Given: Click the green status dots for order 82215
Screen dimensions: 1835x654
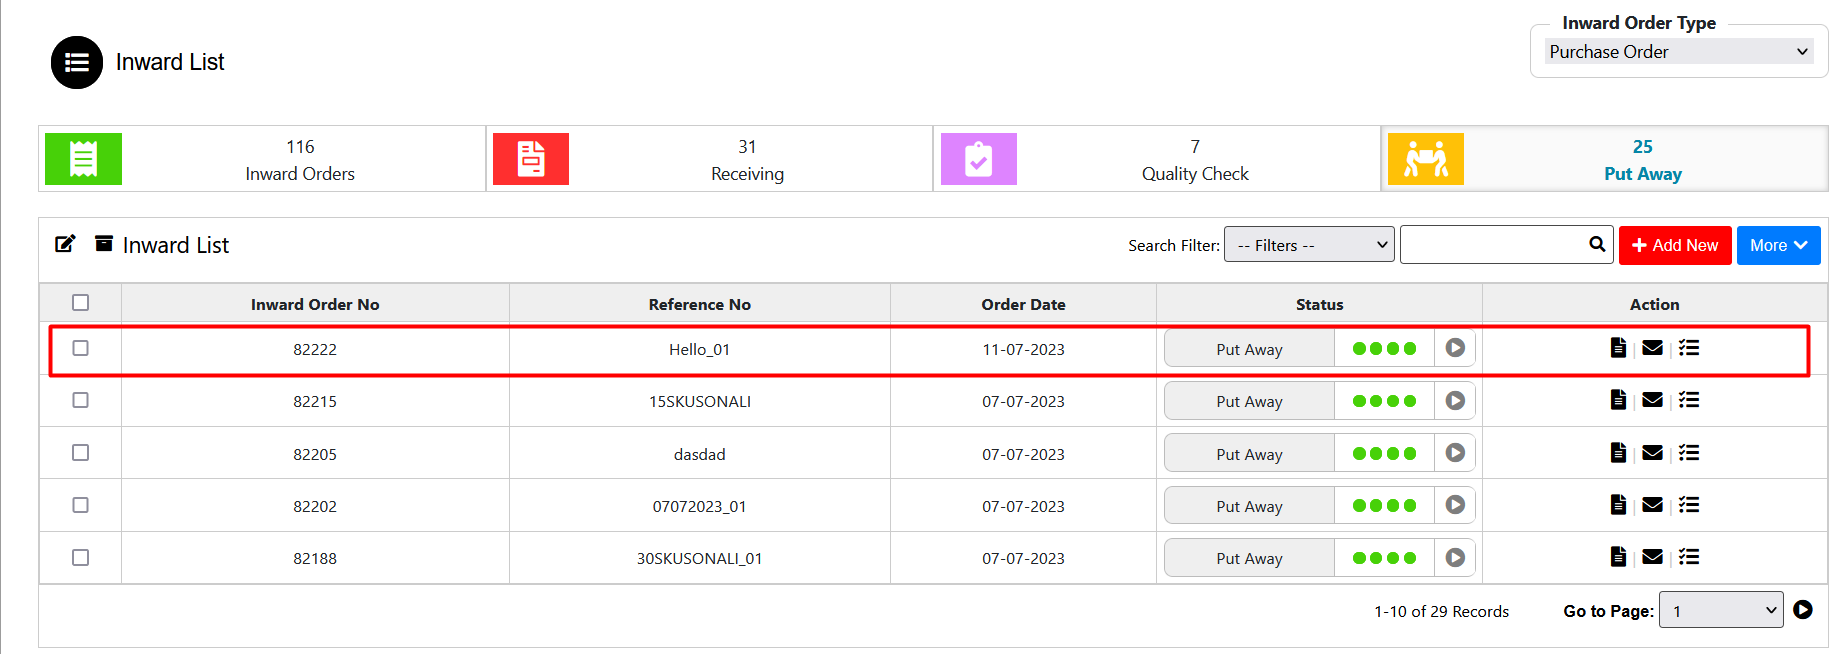Looking at the screenshot, I should click(x=1384, y=401).
